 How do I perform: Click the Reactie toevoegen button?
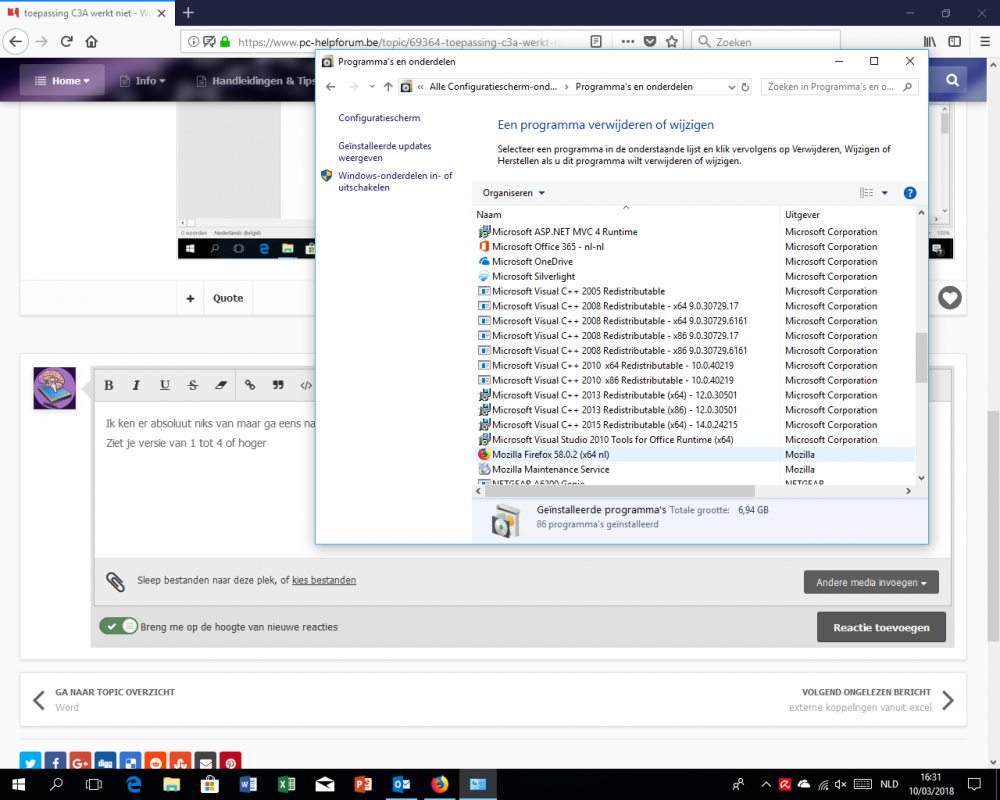pos(880,627)
